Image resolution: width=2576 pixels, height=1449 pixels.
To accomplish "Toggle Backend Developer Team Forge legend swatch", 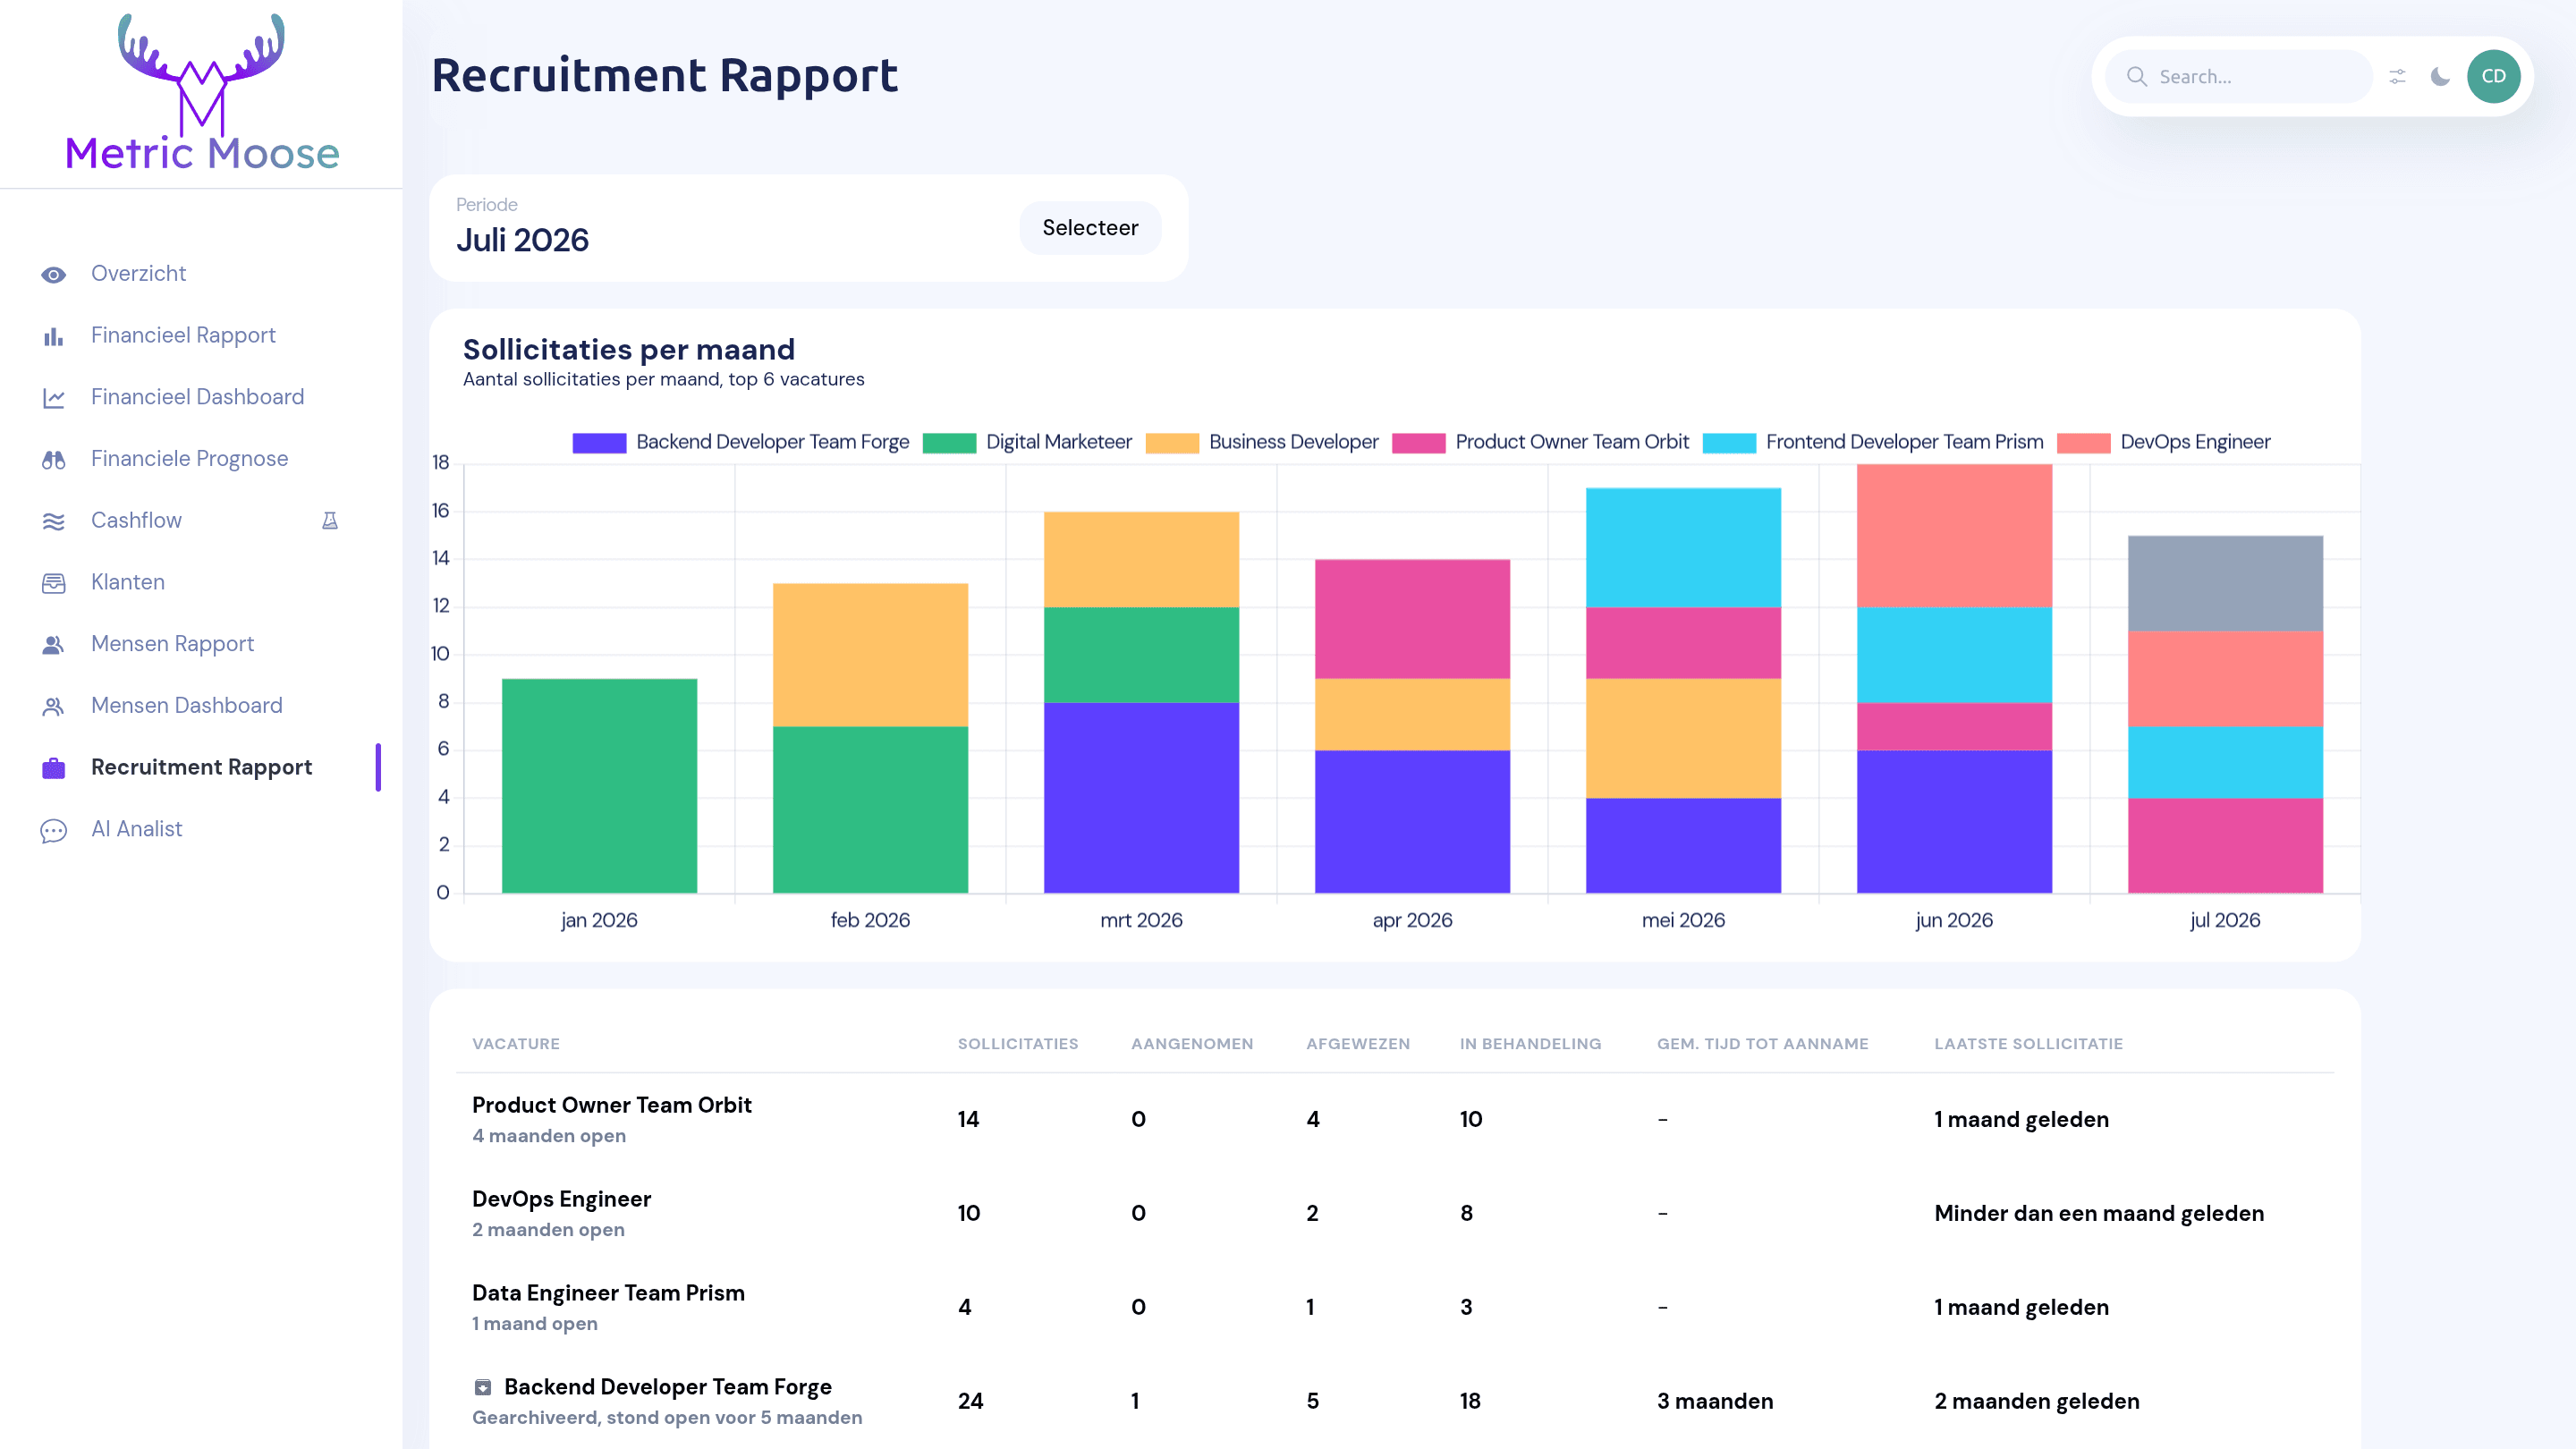I will pos(599,443).
